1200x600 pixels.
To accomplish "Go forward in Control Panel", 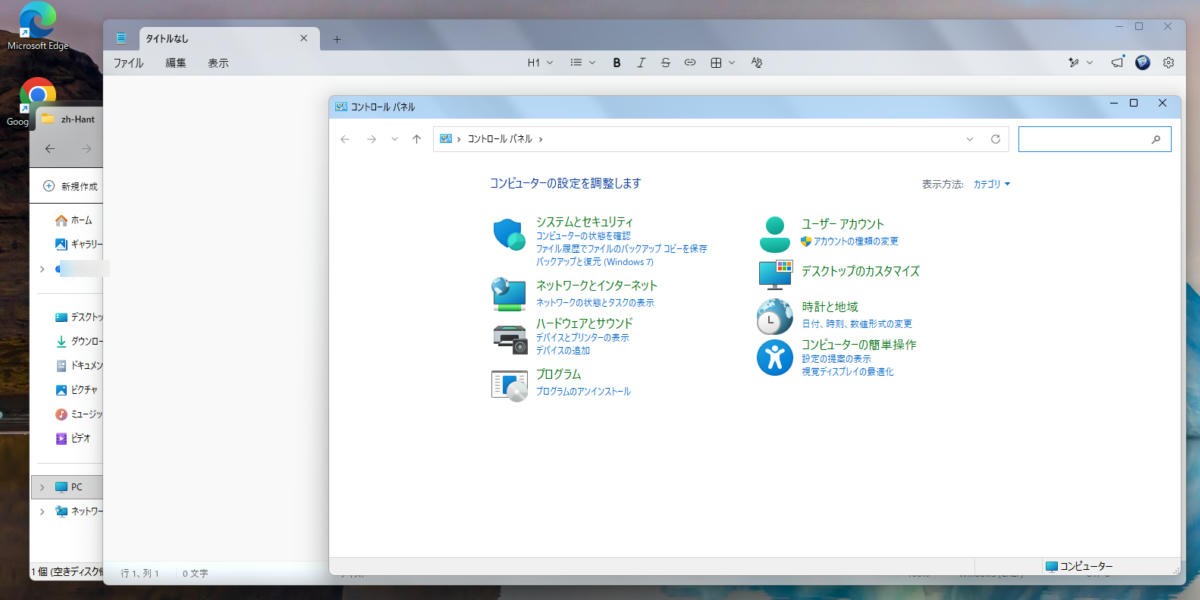I will point(371,139).
